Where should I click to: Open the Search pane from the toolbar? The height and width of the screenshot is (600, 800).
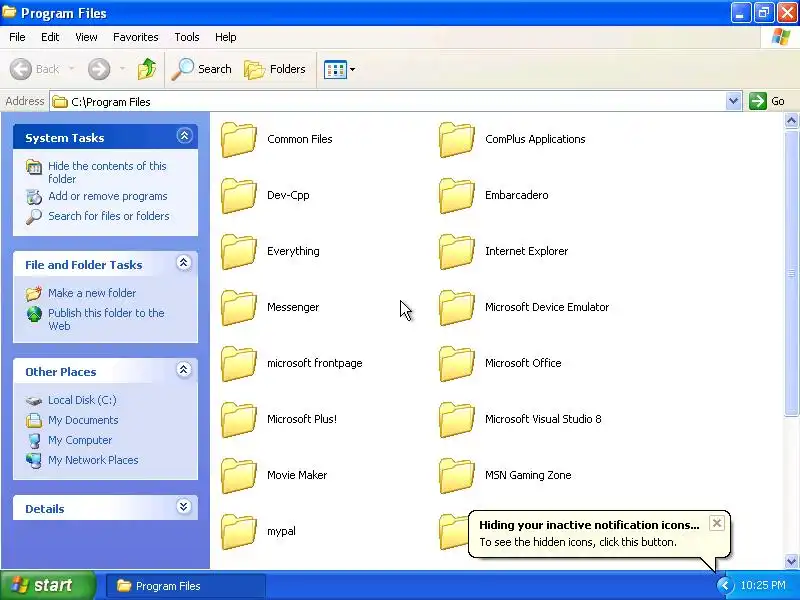(202, 69)
